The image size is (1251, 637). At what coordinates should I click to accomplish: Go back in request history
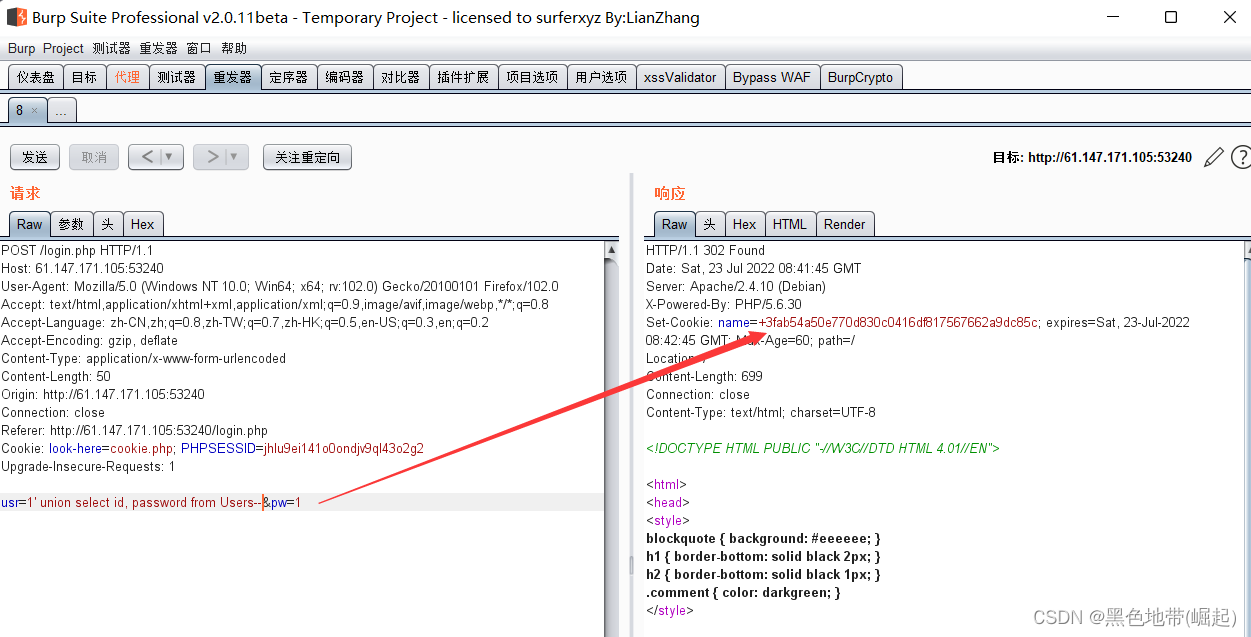147,157
